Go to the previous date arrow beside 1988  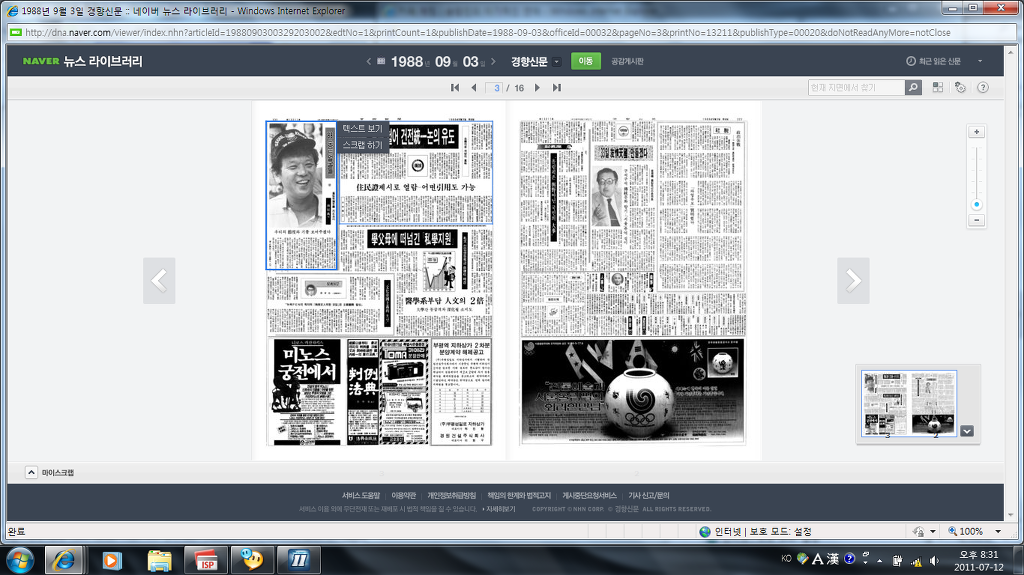(x=368, y=61)
